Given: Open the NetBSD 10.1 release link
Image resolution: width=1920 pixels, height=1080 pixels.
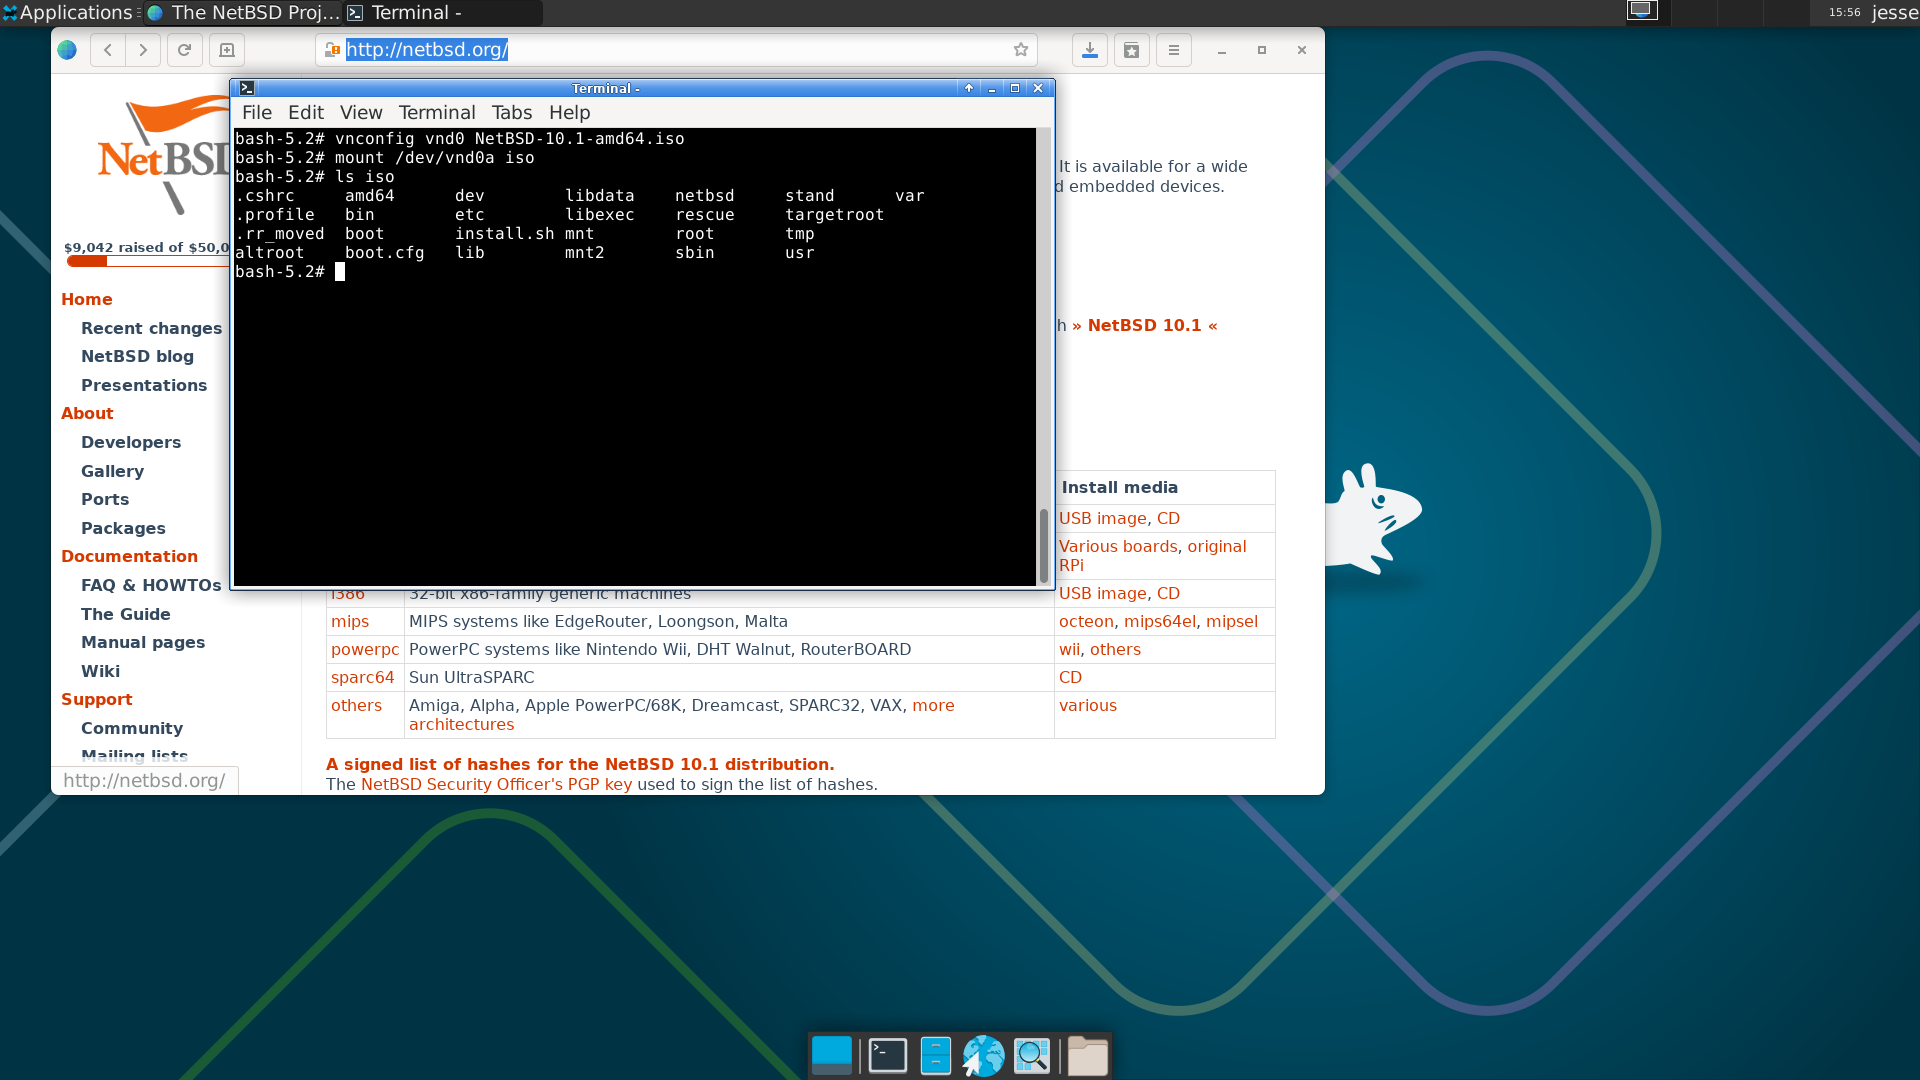Looking at the screenshot, I should pyautogui.click(x=1144, y=325).
